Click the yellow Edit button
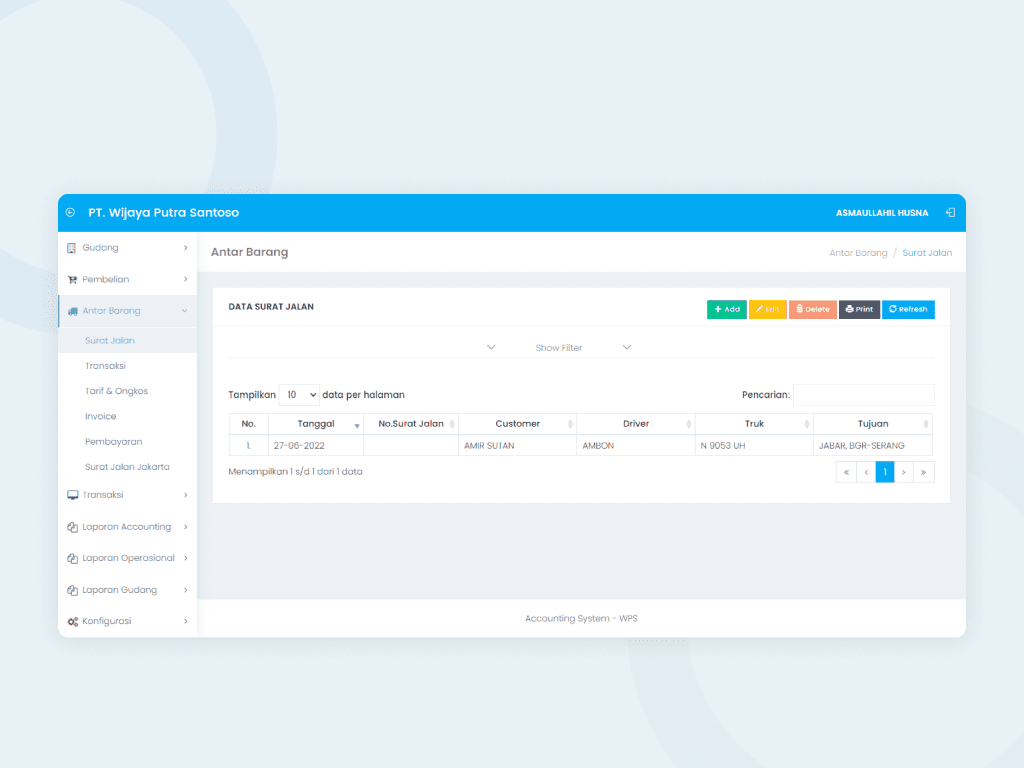The height and width of the screenshot is (768, 1024). 768,310
